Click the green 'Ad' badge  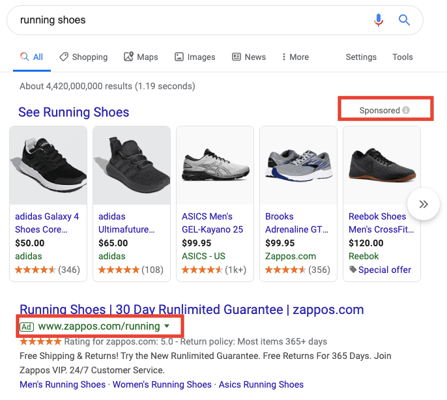(27, 327)
